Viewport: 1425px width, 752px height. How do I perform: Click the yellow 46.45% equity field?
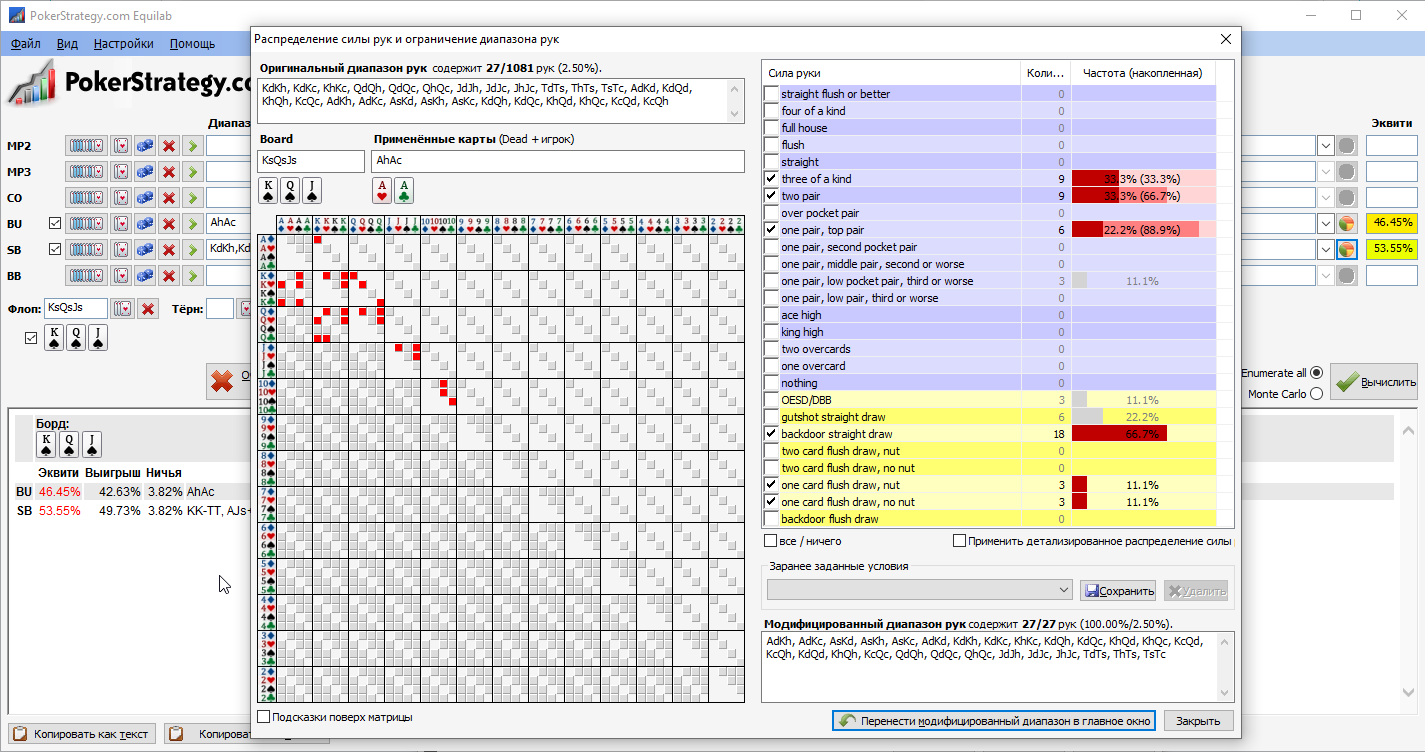pyautogui.click(x=1392, y=223)
